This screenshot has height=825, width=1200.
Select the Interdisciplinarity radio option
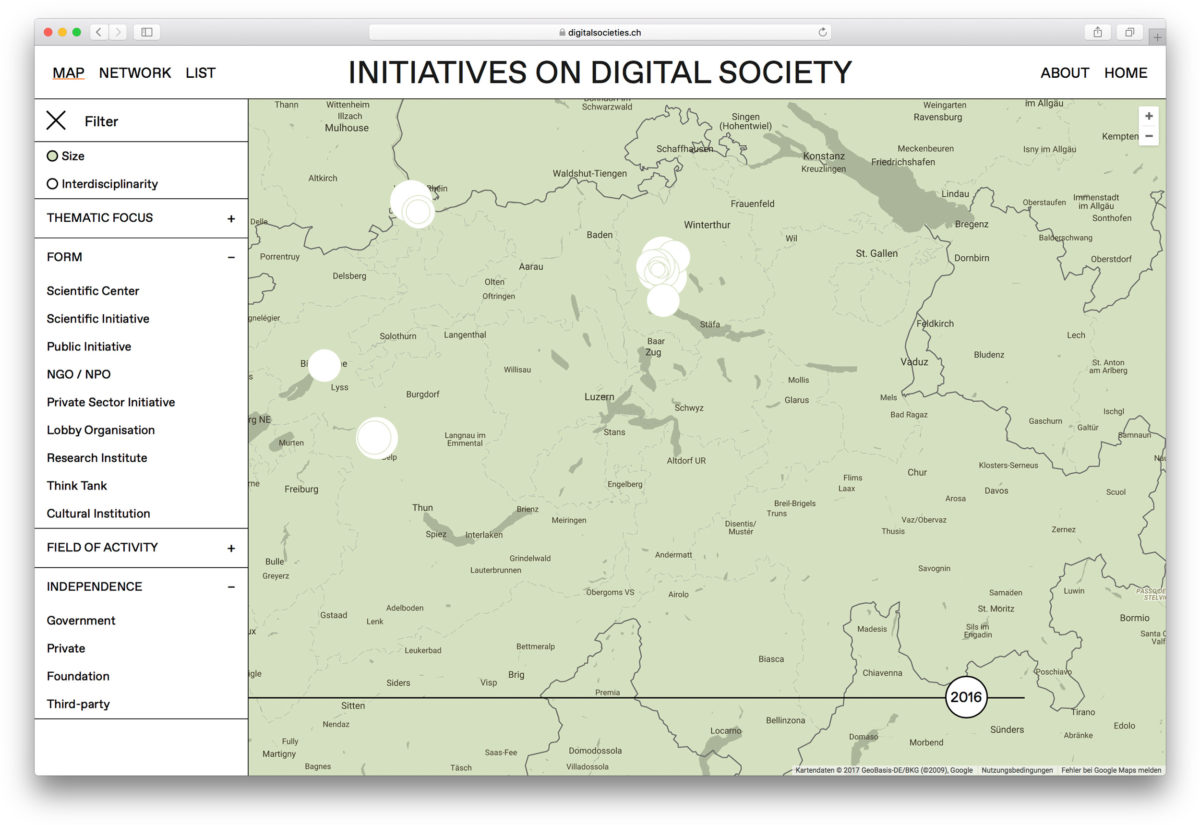coord(53,184)
